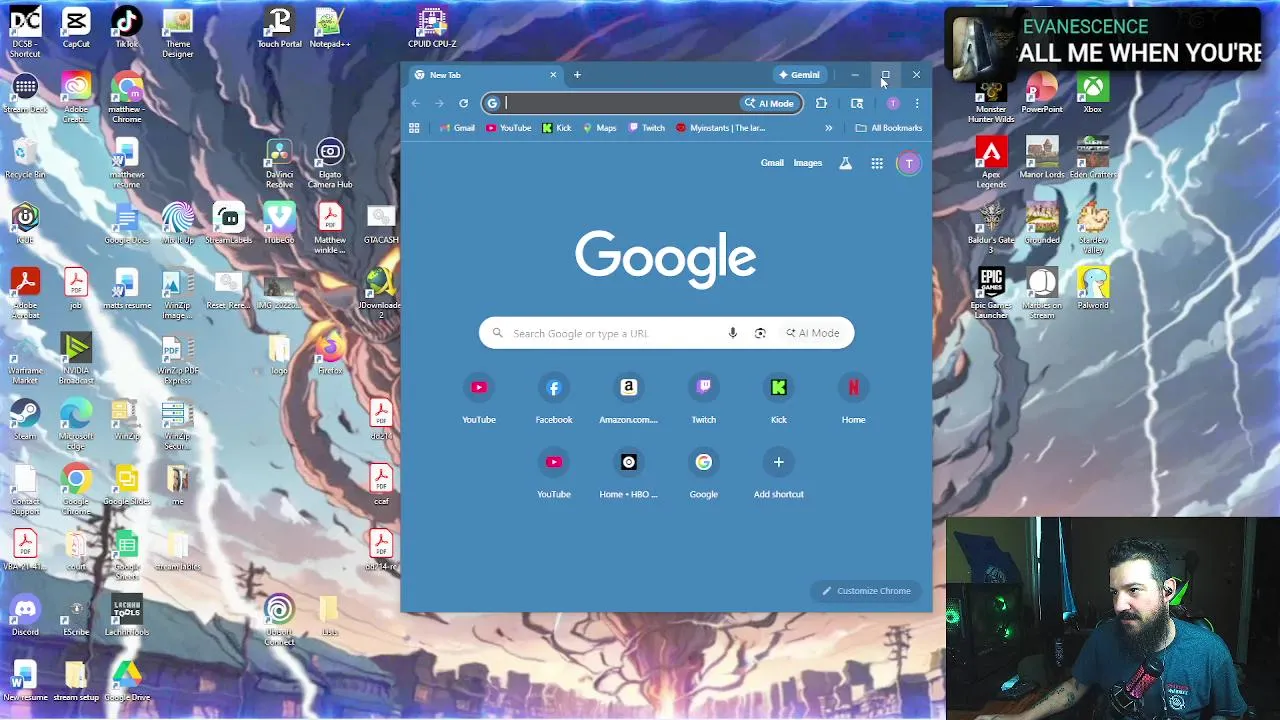The height and width of the screenshot is (720, 1280).
Task: Open Kick bookmark in bookmarks bar
Action: point(557,128)
